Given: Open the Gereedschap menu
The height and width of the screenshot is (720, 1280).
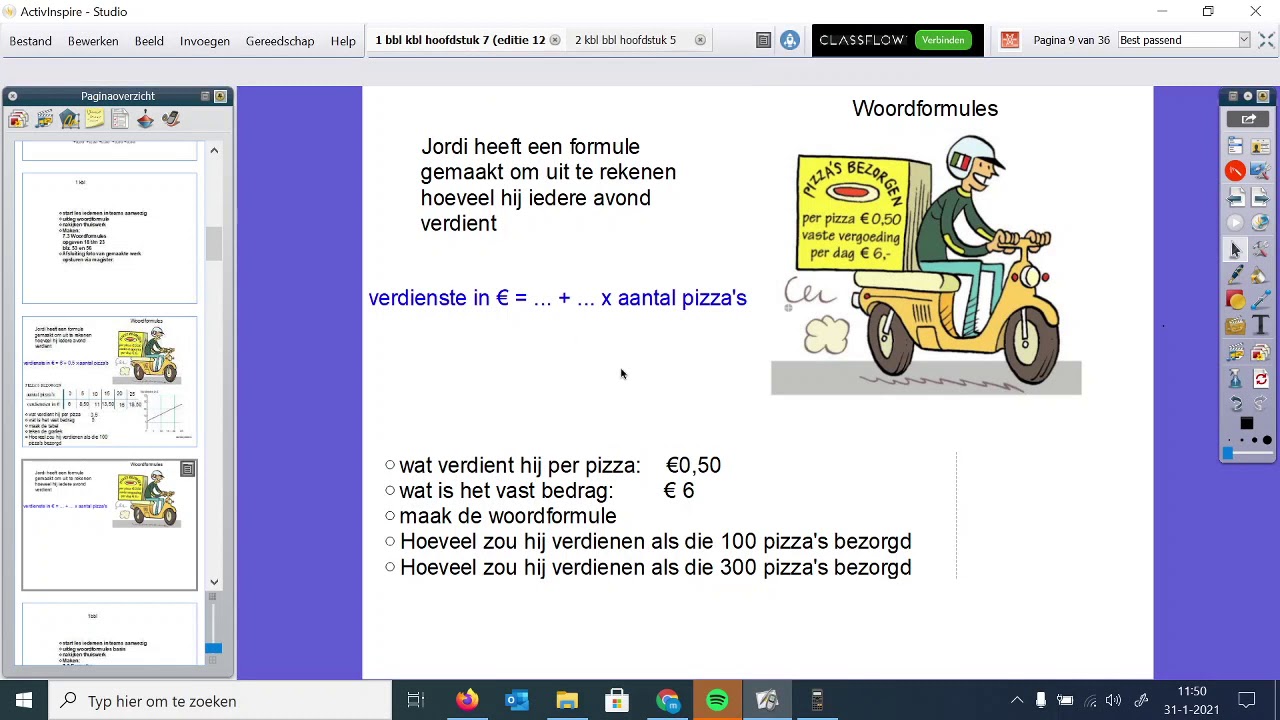Looking at the screenshot, I should coord(280,41).
